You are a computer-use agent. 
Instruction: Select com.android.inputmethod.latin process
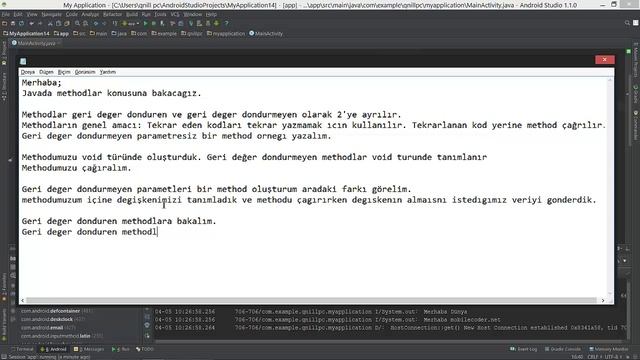pos(62,336)
